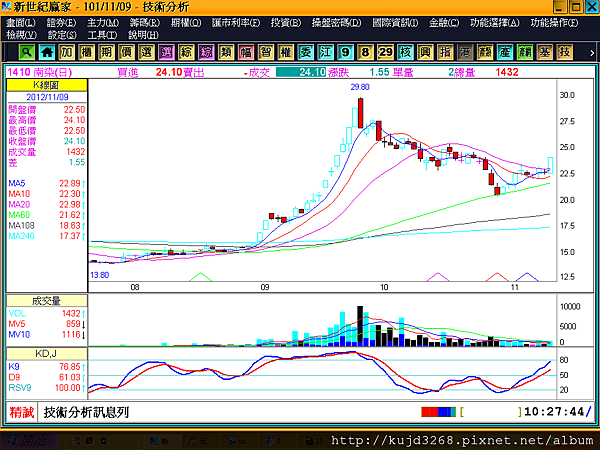Click the cyan 核 toolbar icon
This screenshot has height=450, width=600.
point(405,52)
